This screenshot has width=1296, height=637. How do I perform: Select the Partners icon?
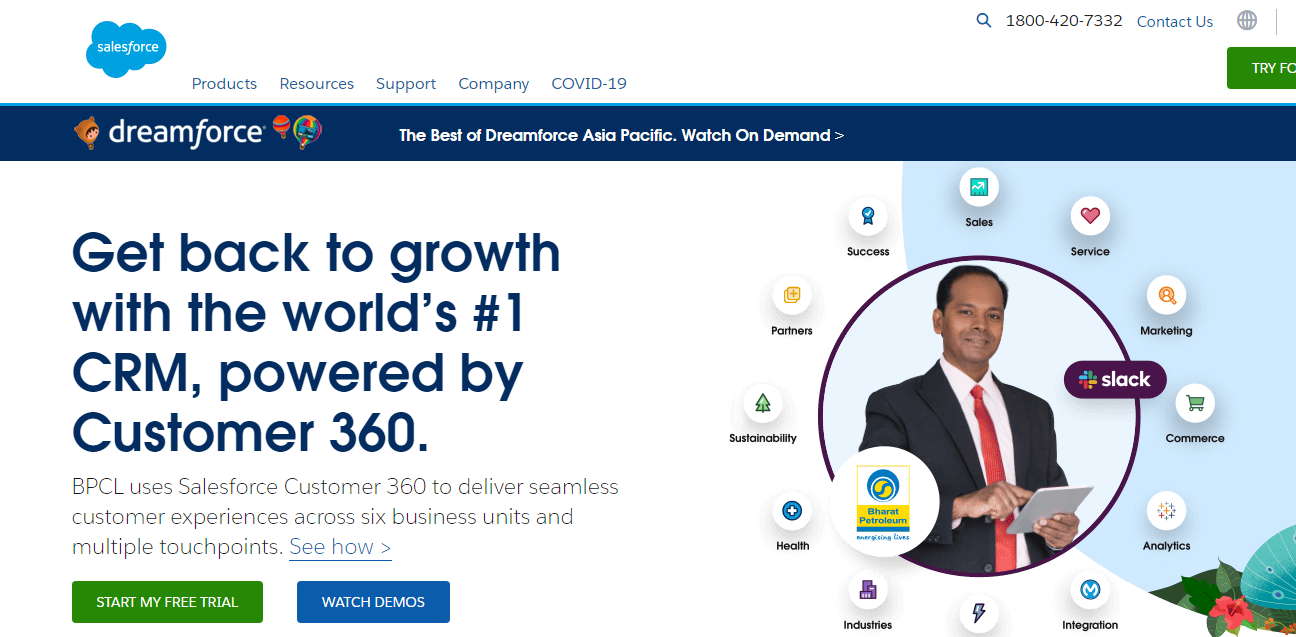click(792, 295)
